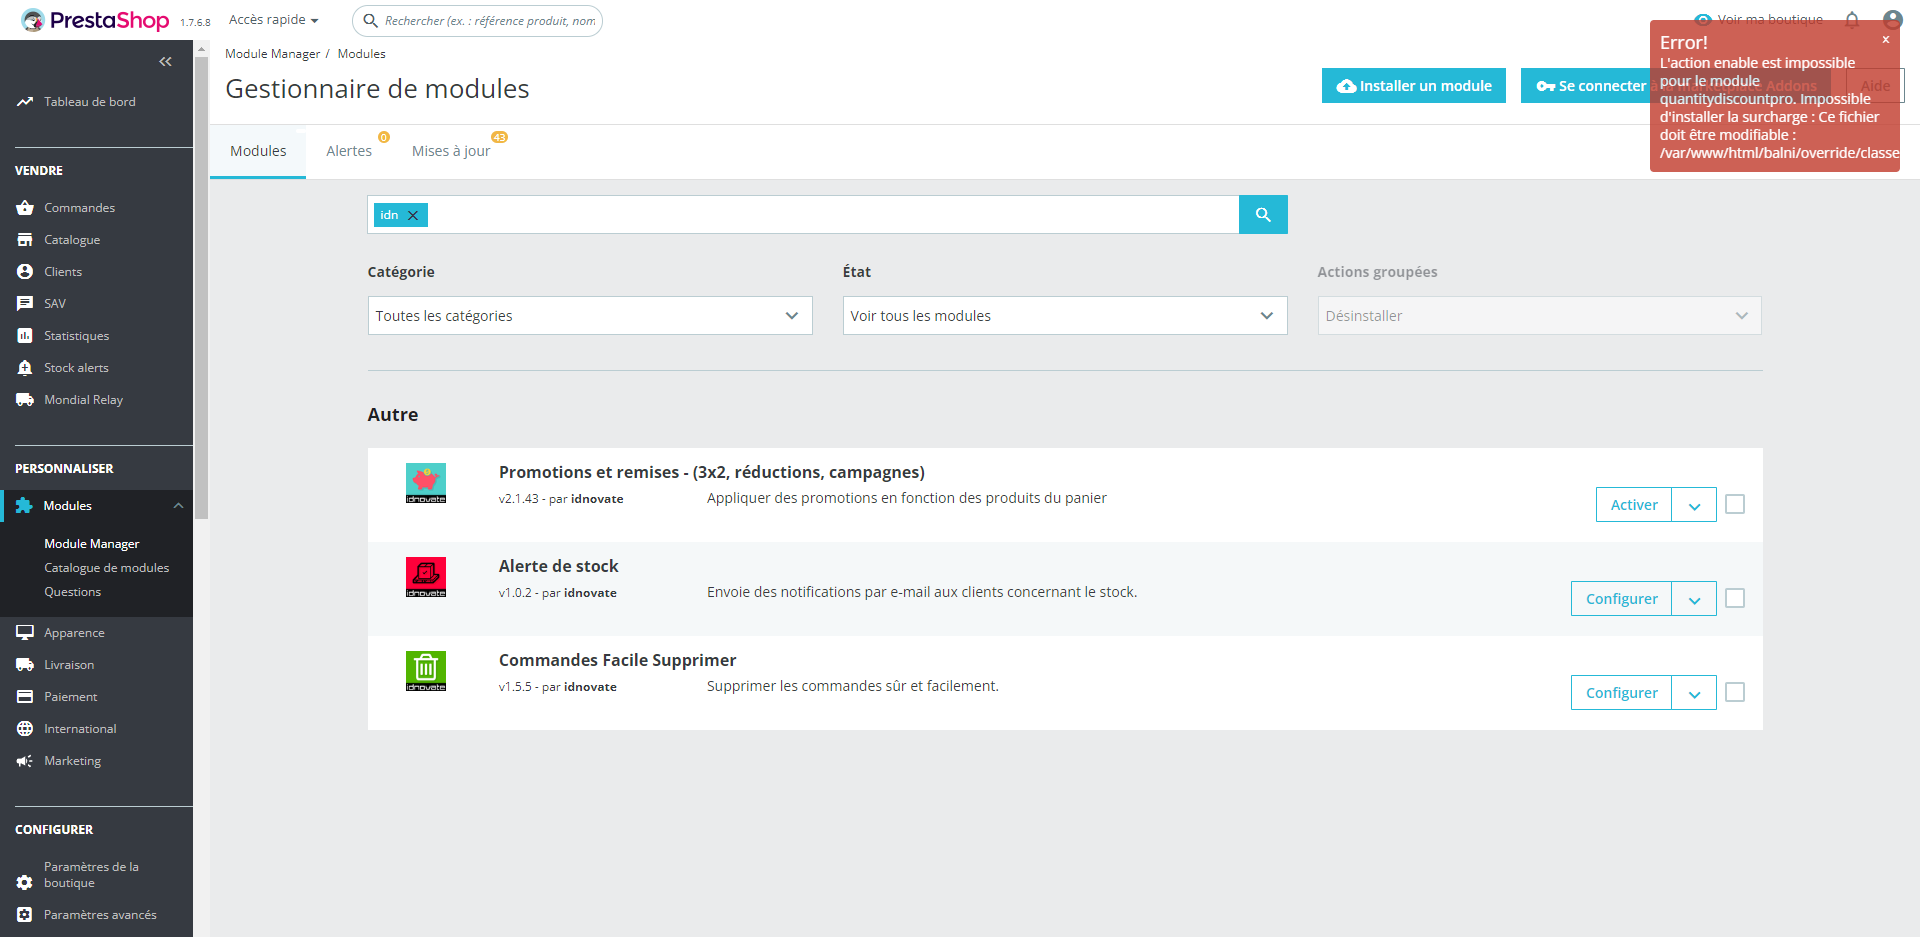The image size is (1920, 937).
Task: Click the Clients person icon
Action: tap(25, 272)
